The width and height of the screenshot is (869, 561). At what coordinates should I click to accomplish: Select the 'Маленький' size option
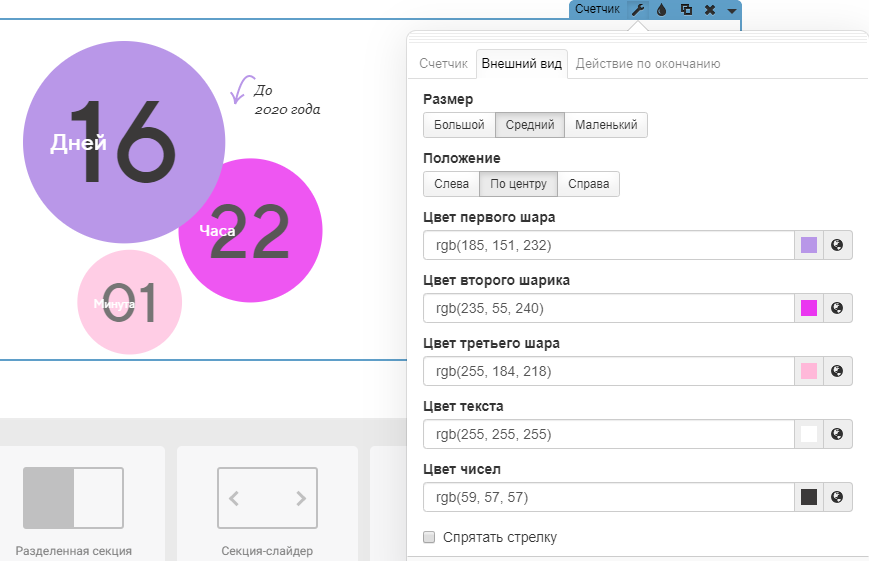pos(606,125)
